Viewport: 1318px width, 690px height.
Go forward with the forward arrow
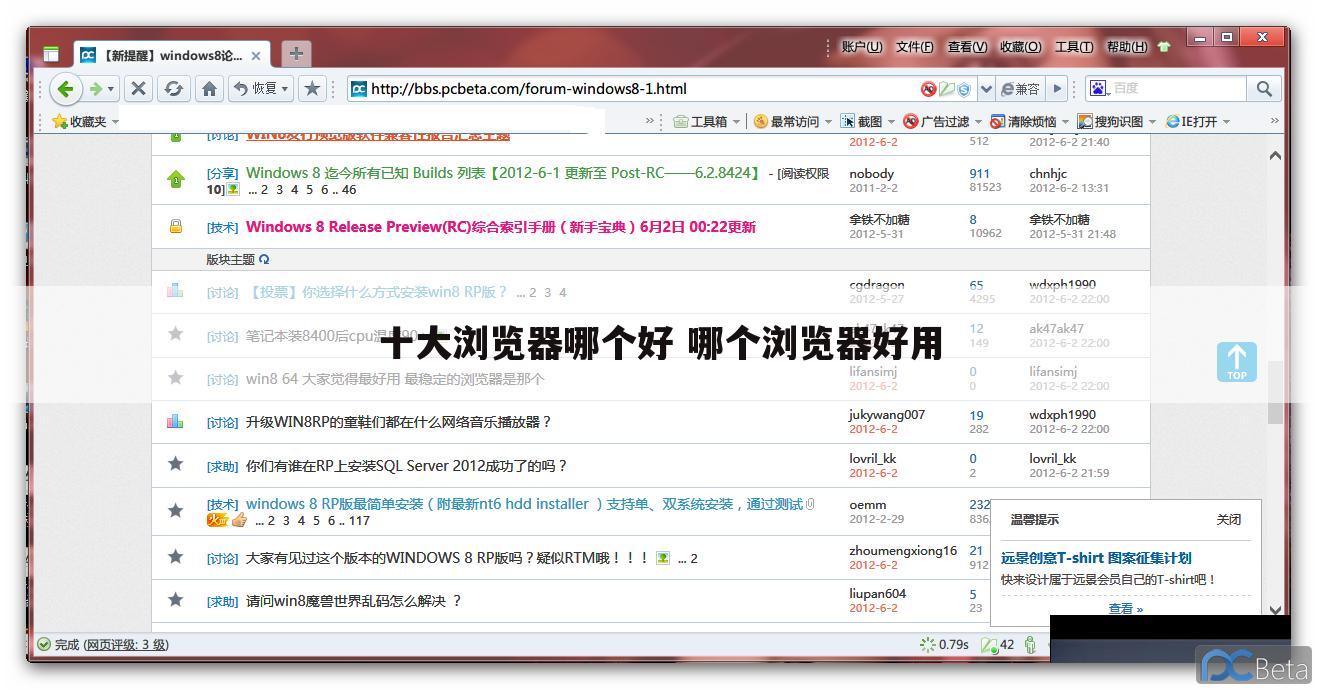tap(96, 89)
